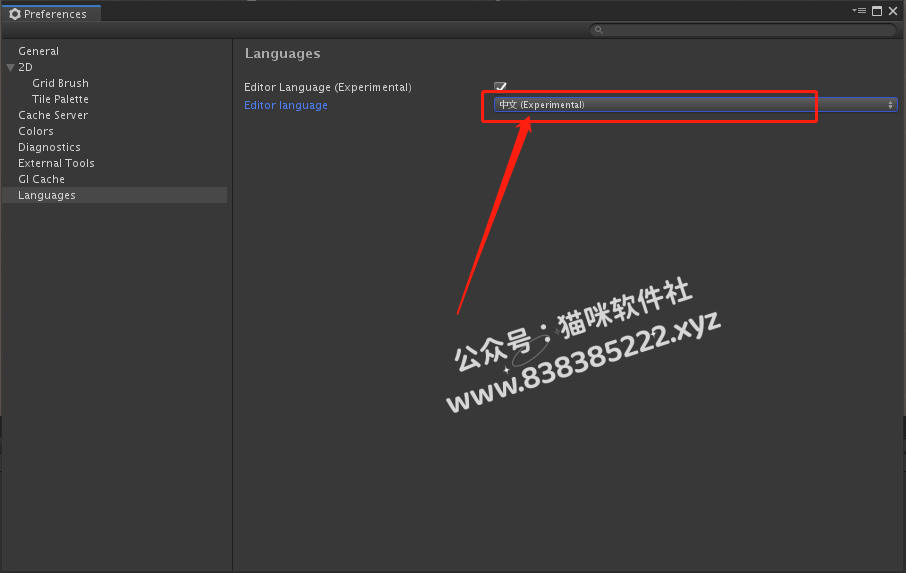This screenshot has width=906, height=573.
Task: Open Grid Brush preferences
Action: pos(60,83)
